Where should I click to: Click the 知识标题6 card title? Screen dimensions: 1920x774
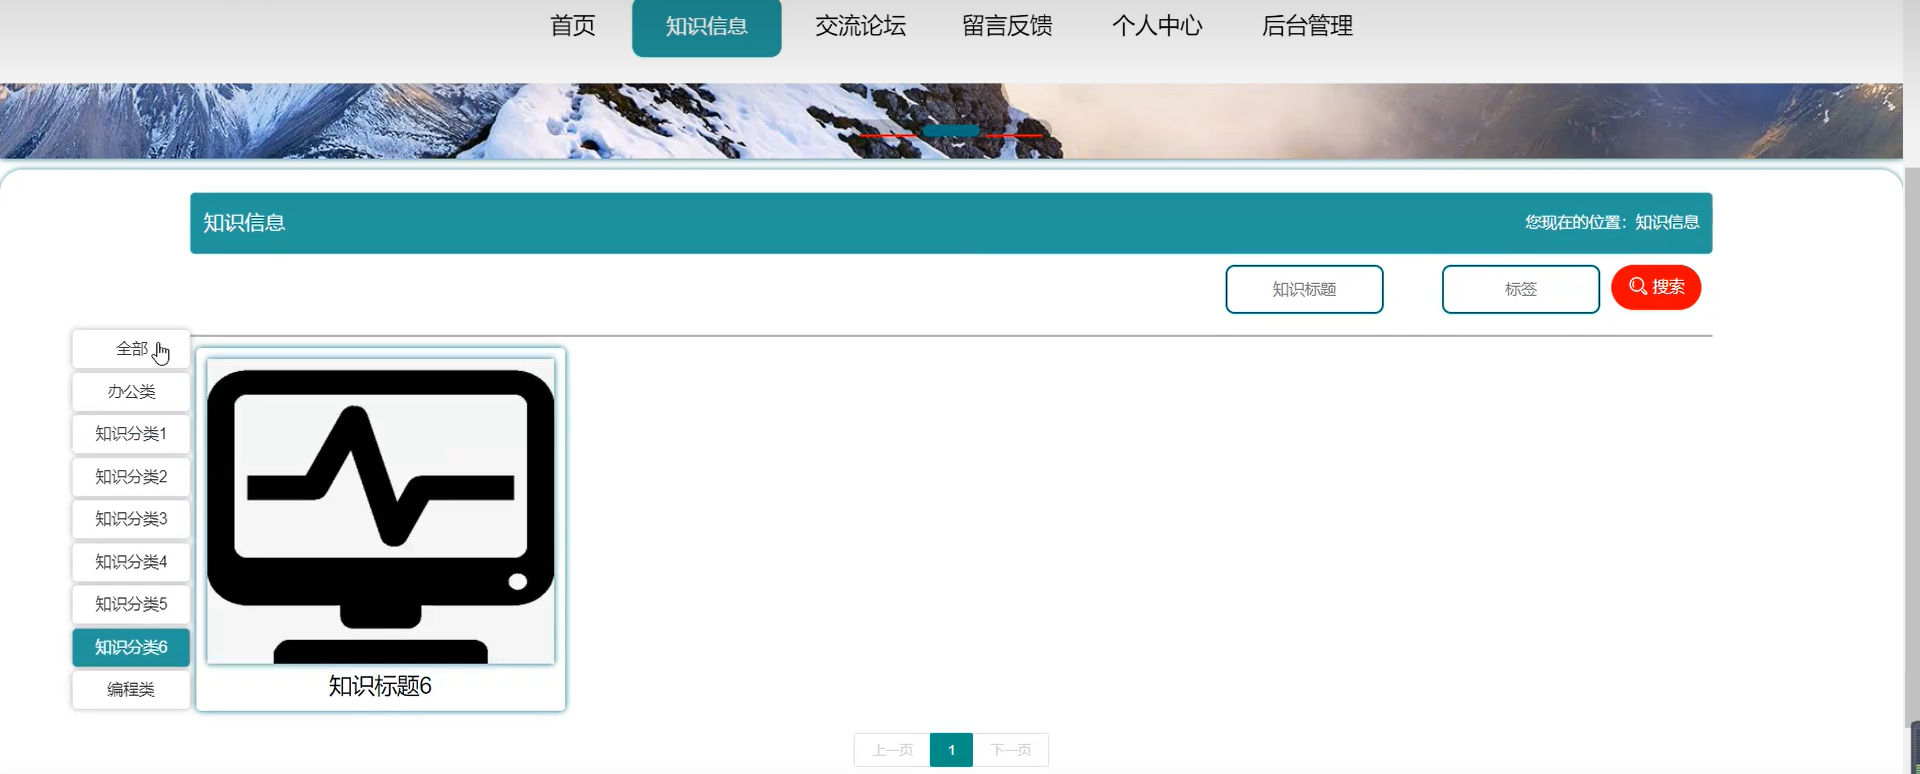(x=380, y=686)
